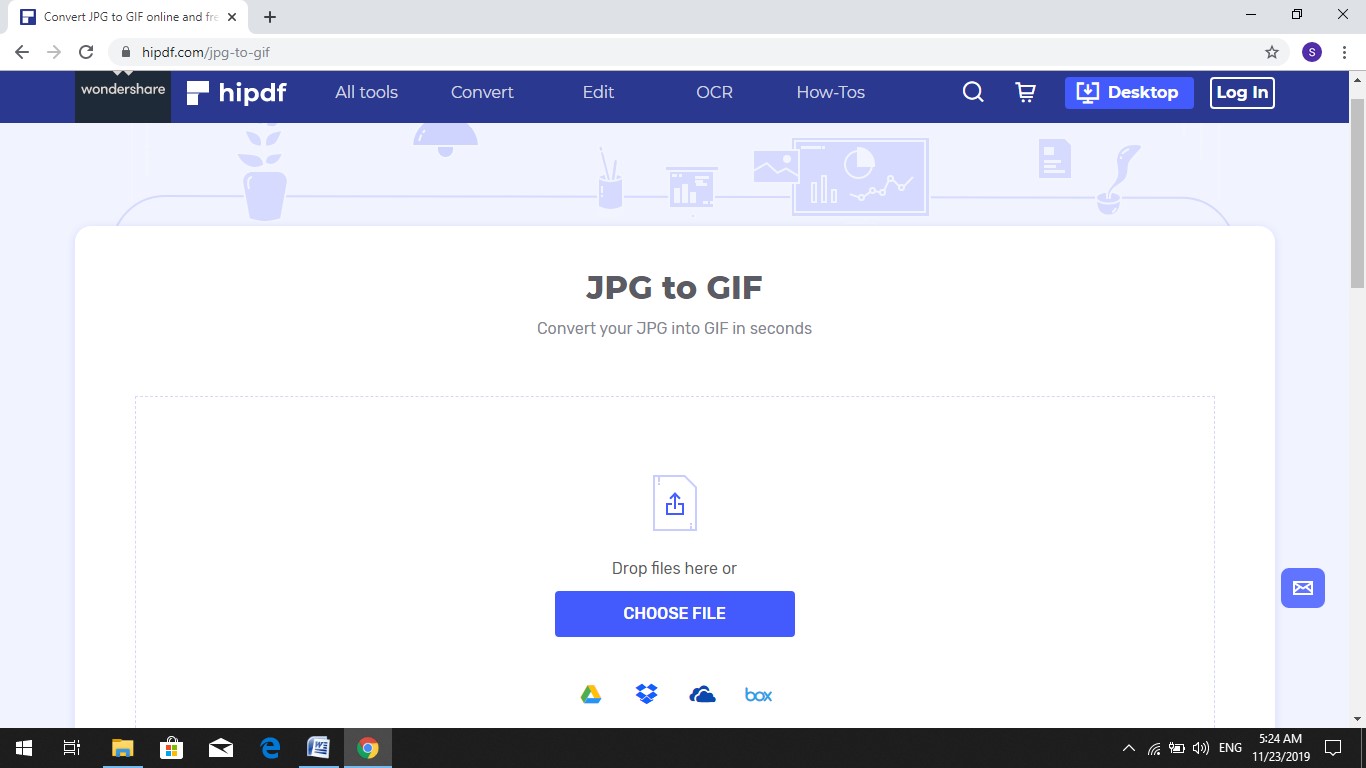Bookmark this page with star icon

[1272, 52]
